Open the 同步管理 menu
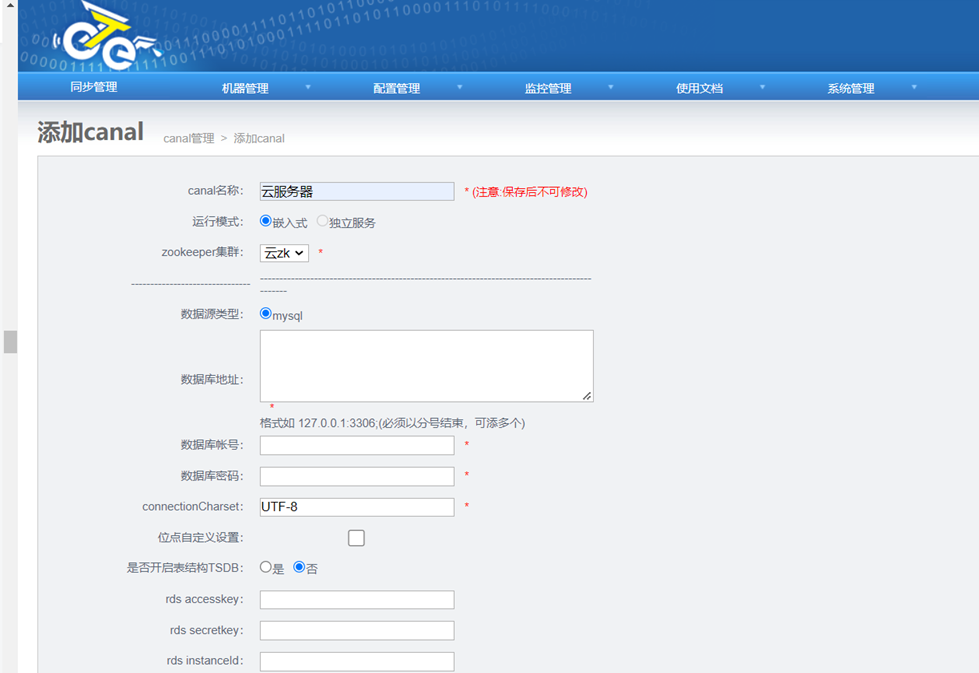The width and height of the screenshot is (979, 673). click(93, 87)
